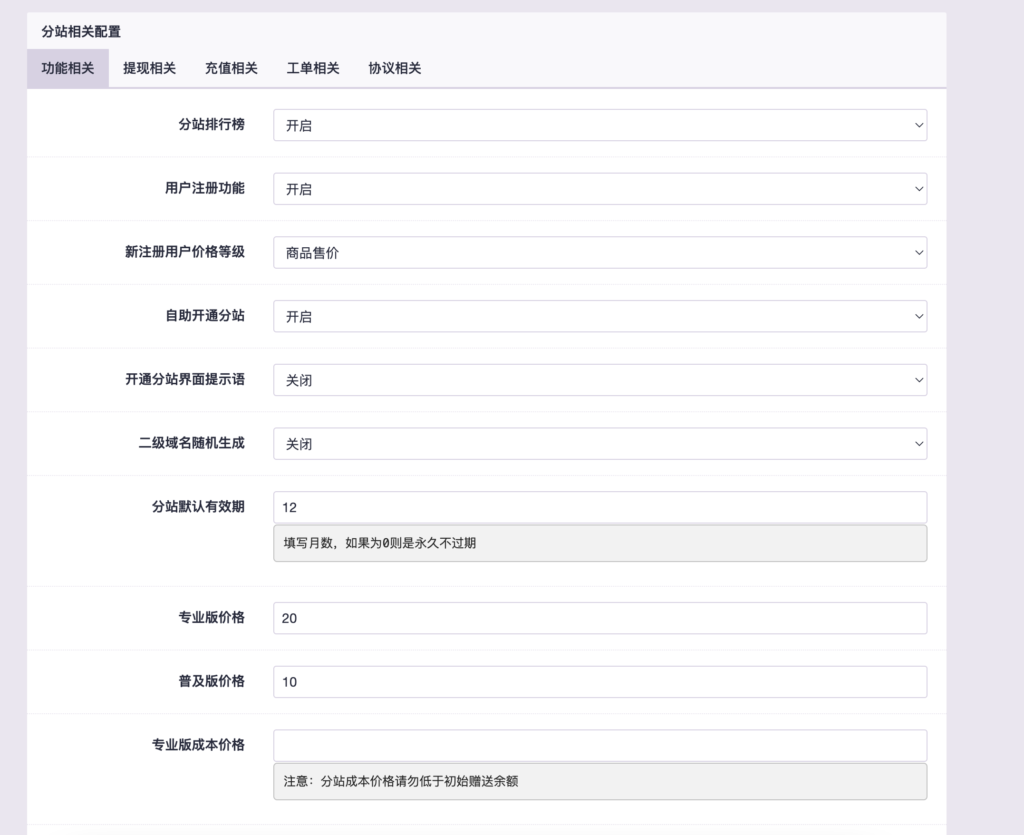Expand the 用户注册功能 dropdown

tap(600, 189)
